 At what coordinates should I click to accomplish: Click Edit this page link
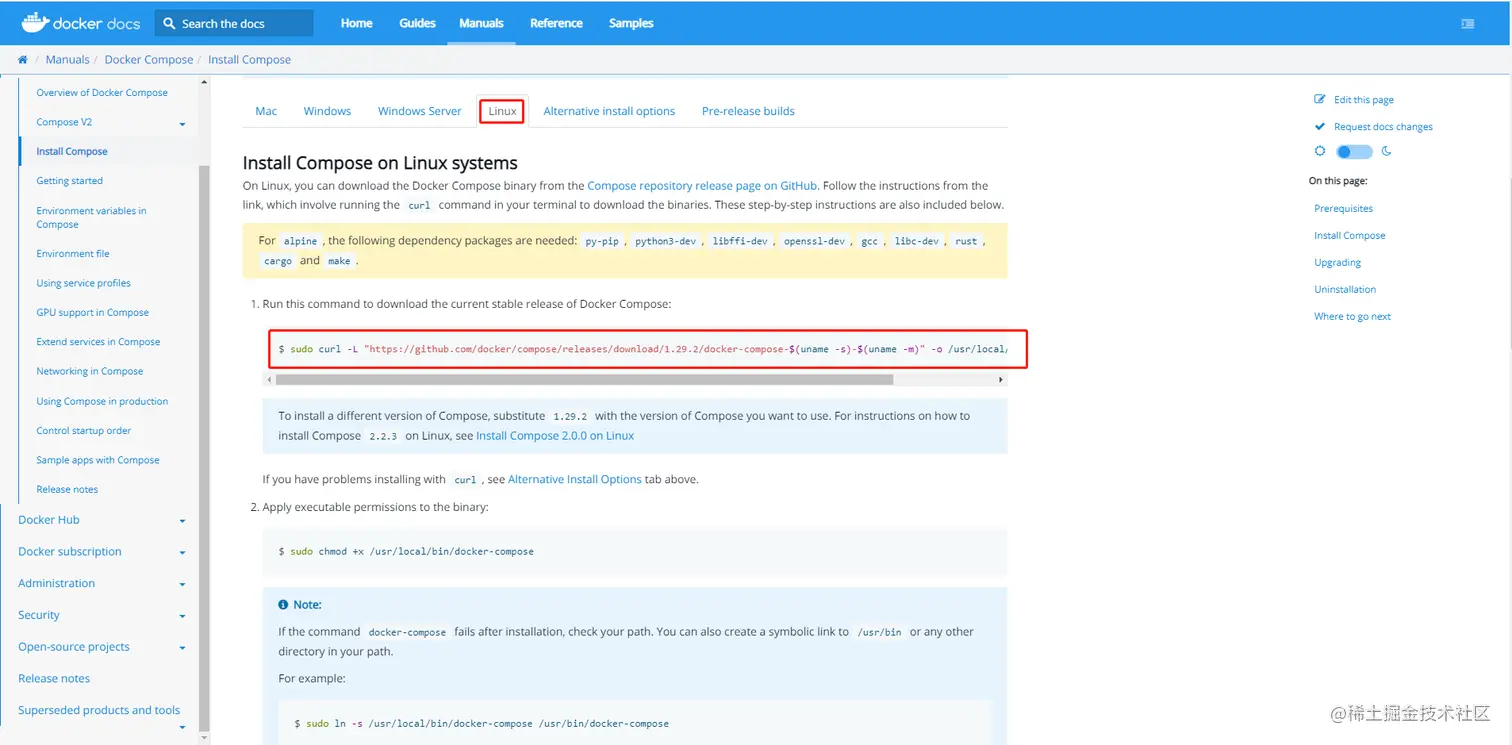[x=1363, y=100]
